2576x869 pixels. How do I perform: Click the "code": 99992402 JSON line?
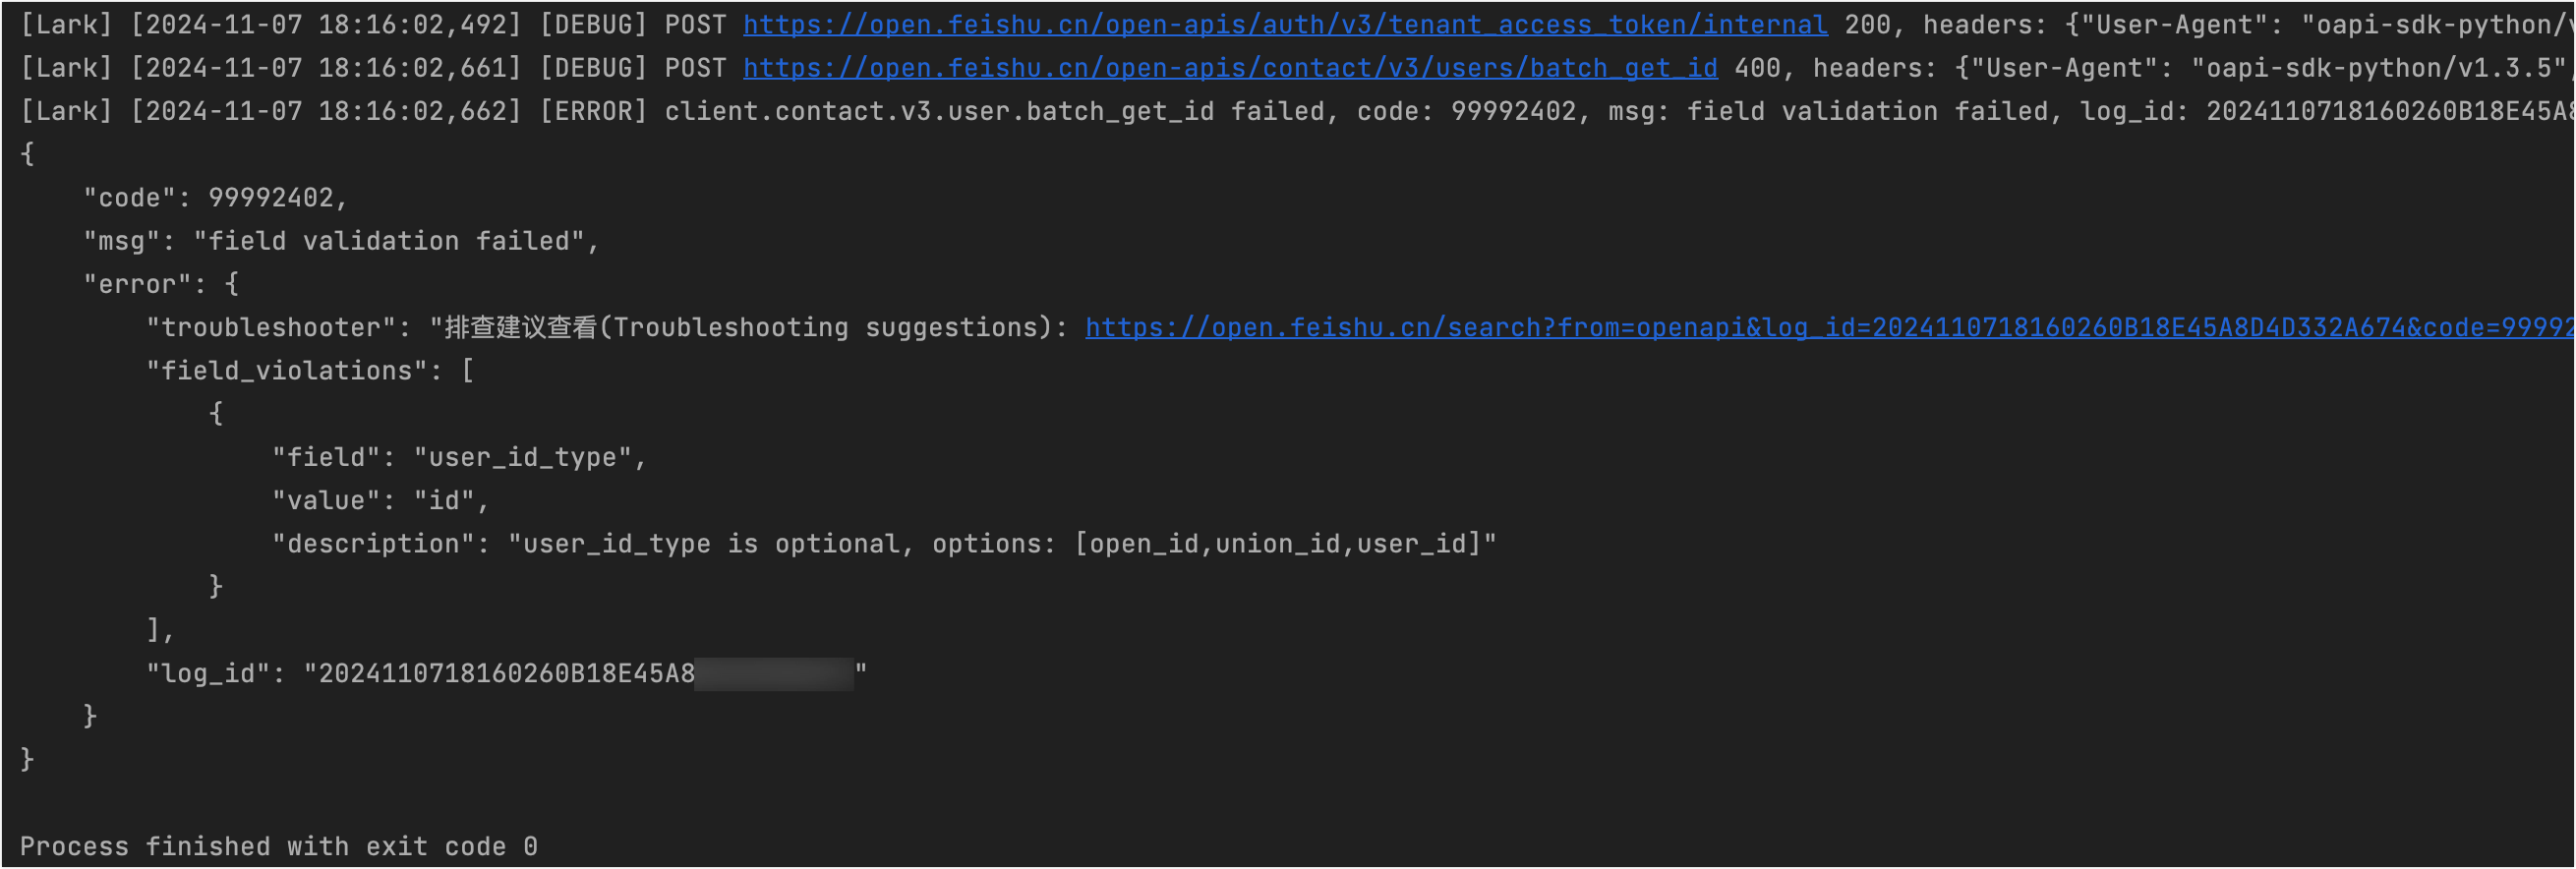click(215, 198)
